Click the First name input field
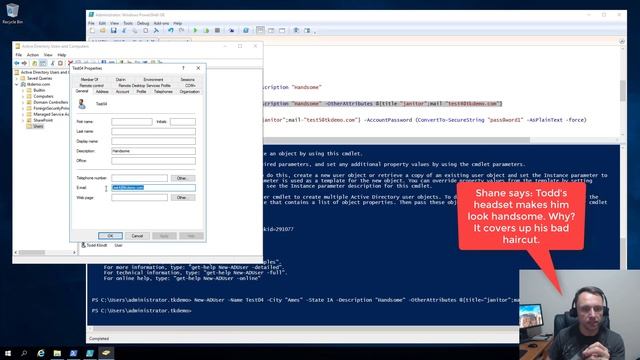 coord(132,122)
